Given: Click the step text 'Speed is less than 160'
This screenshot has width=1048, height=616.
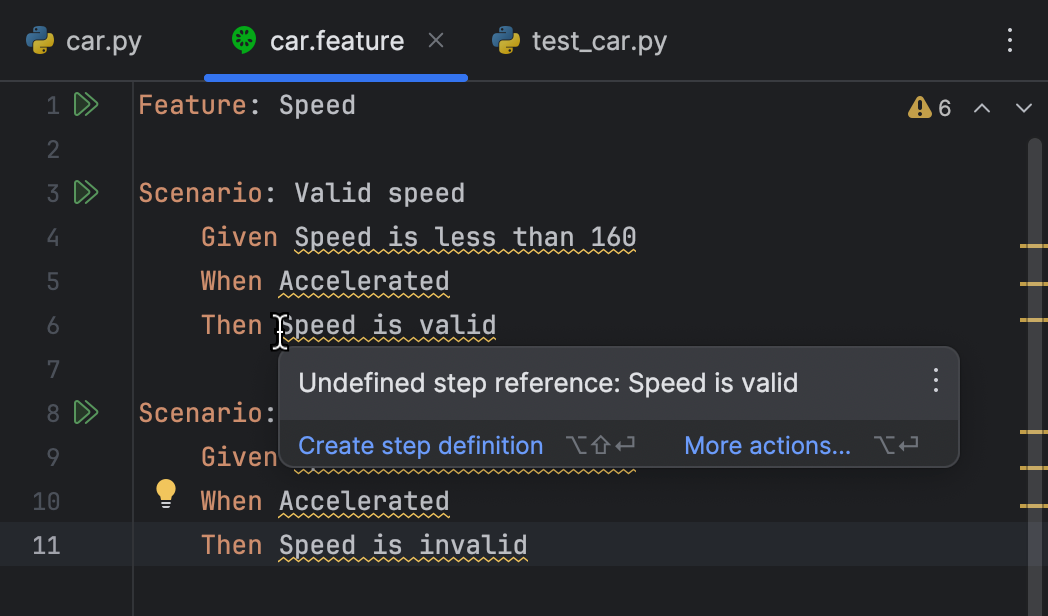Looking at the screenshot, I should 465,238.
